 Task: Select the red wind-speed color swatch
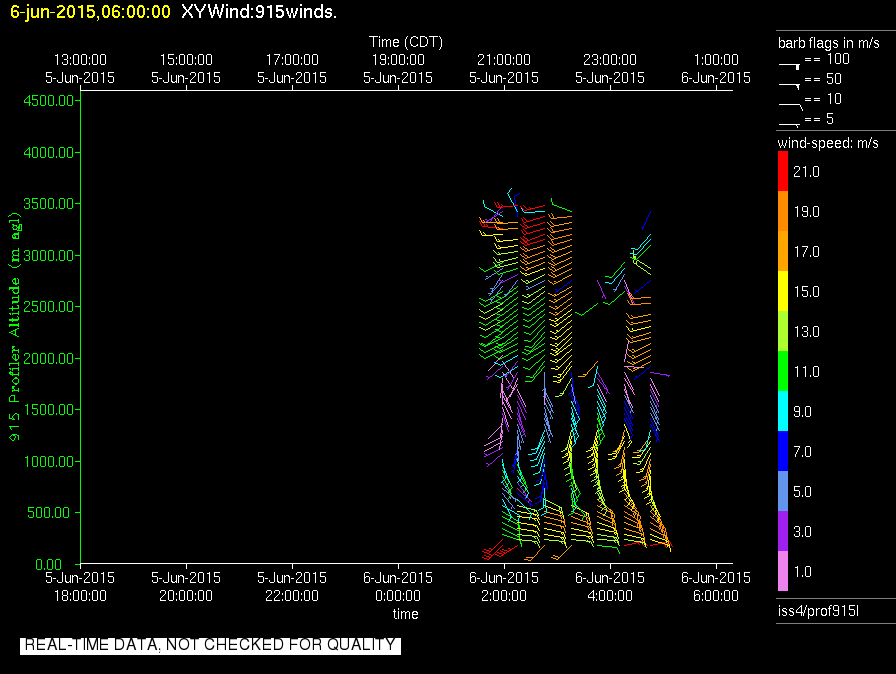click(x=784, y=171)
